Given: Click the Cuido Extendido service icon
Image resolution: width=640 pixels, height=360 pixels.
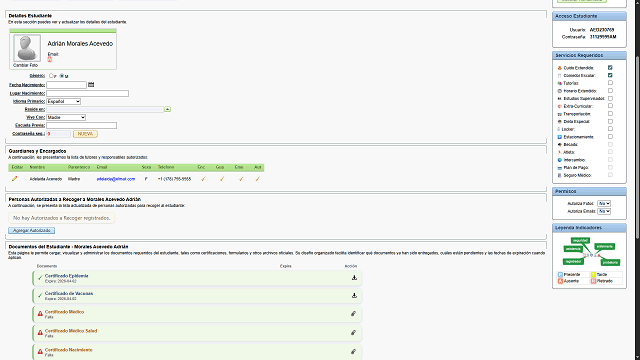Looking at the screenshot, I should 560,68.
